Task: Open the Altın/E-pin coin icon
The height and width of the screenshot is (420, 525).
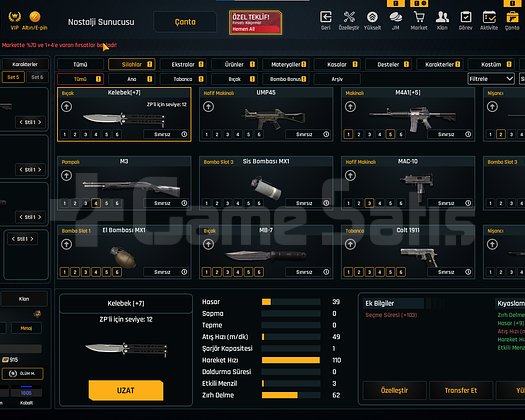Action: (35, 17)
